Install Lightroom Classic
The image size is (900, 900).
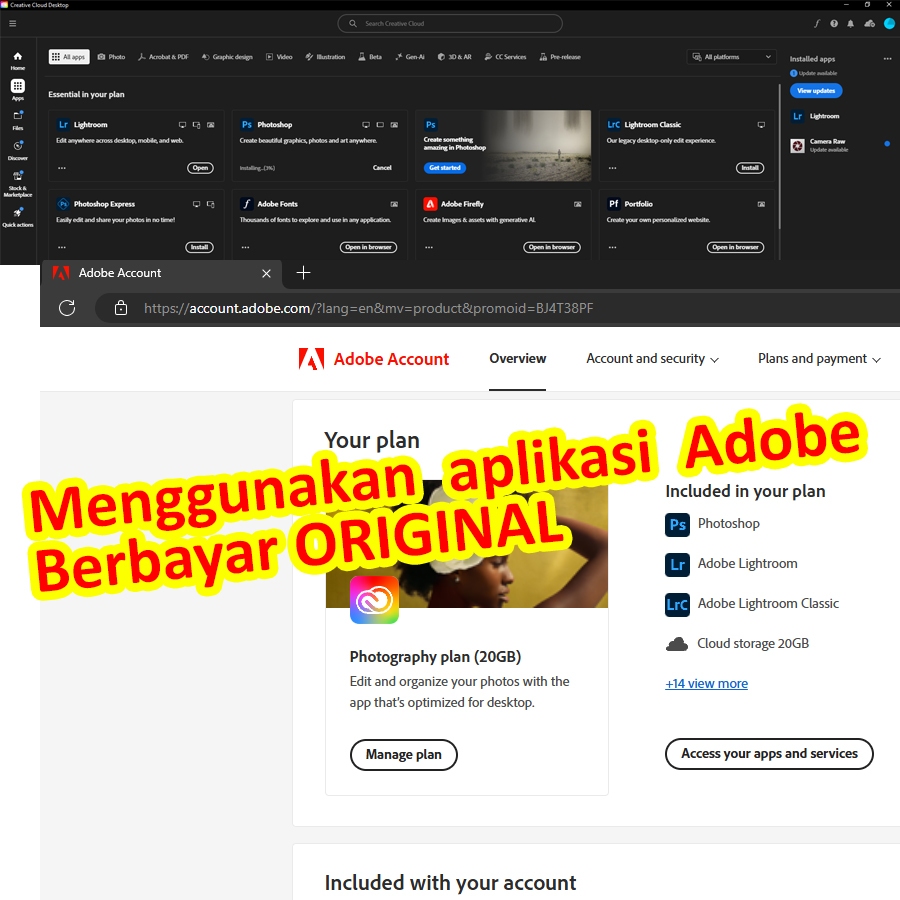point(750,168)
